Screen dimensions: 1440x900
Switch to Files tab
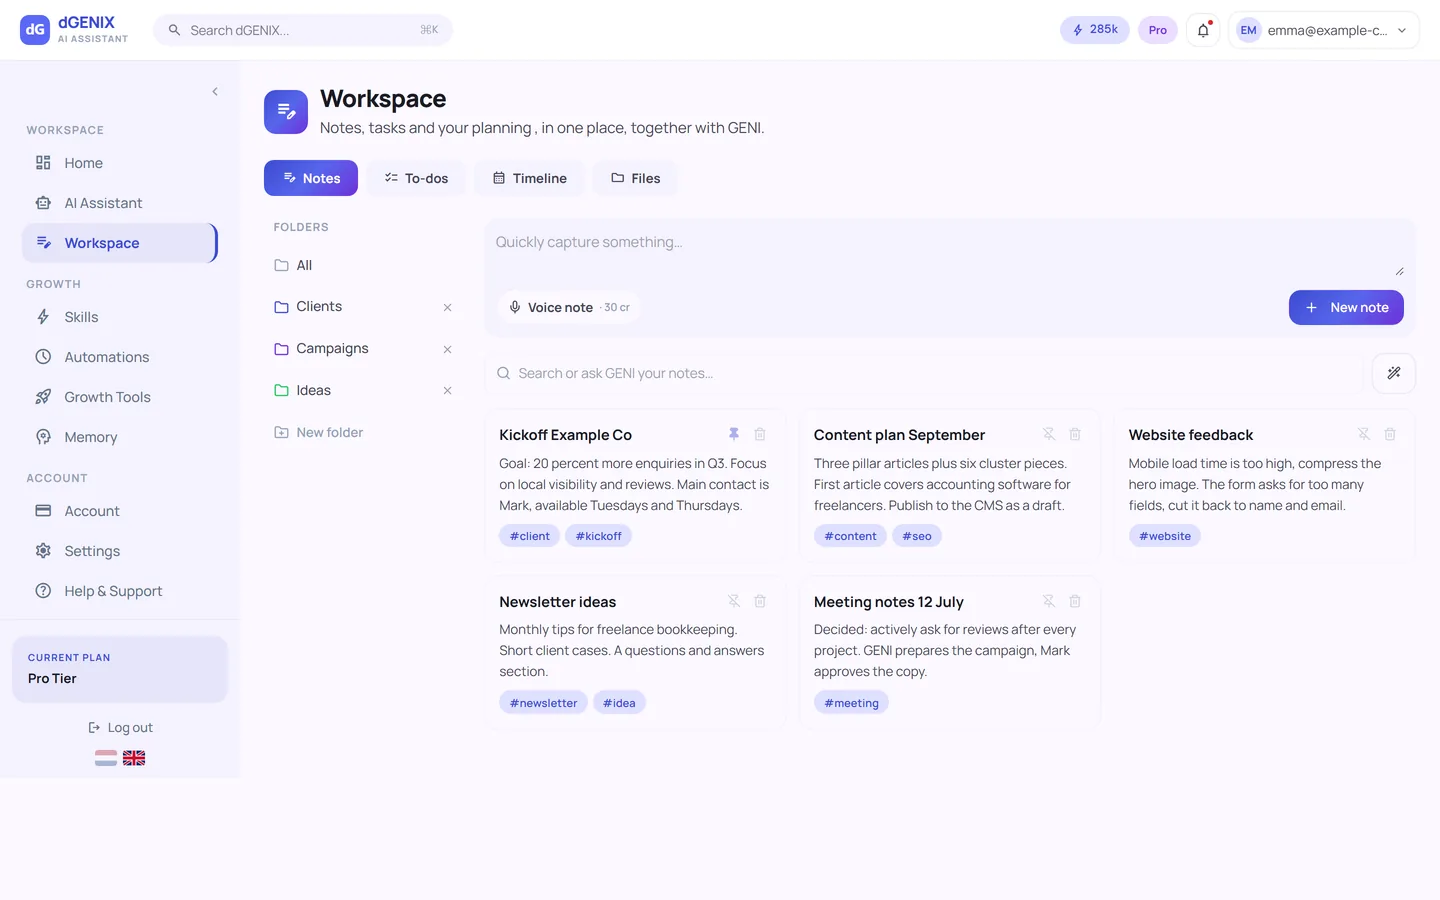(635, 178)
